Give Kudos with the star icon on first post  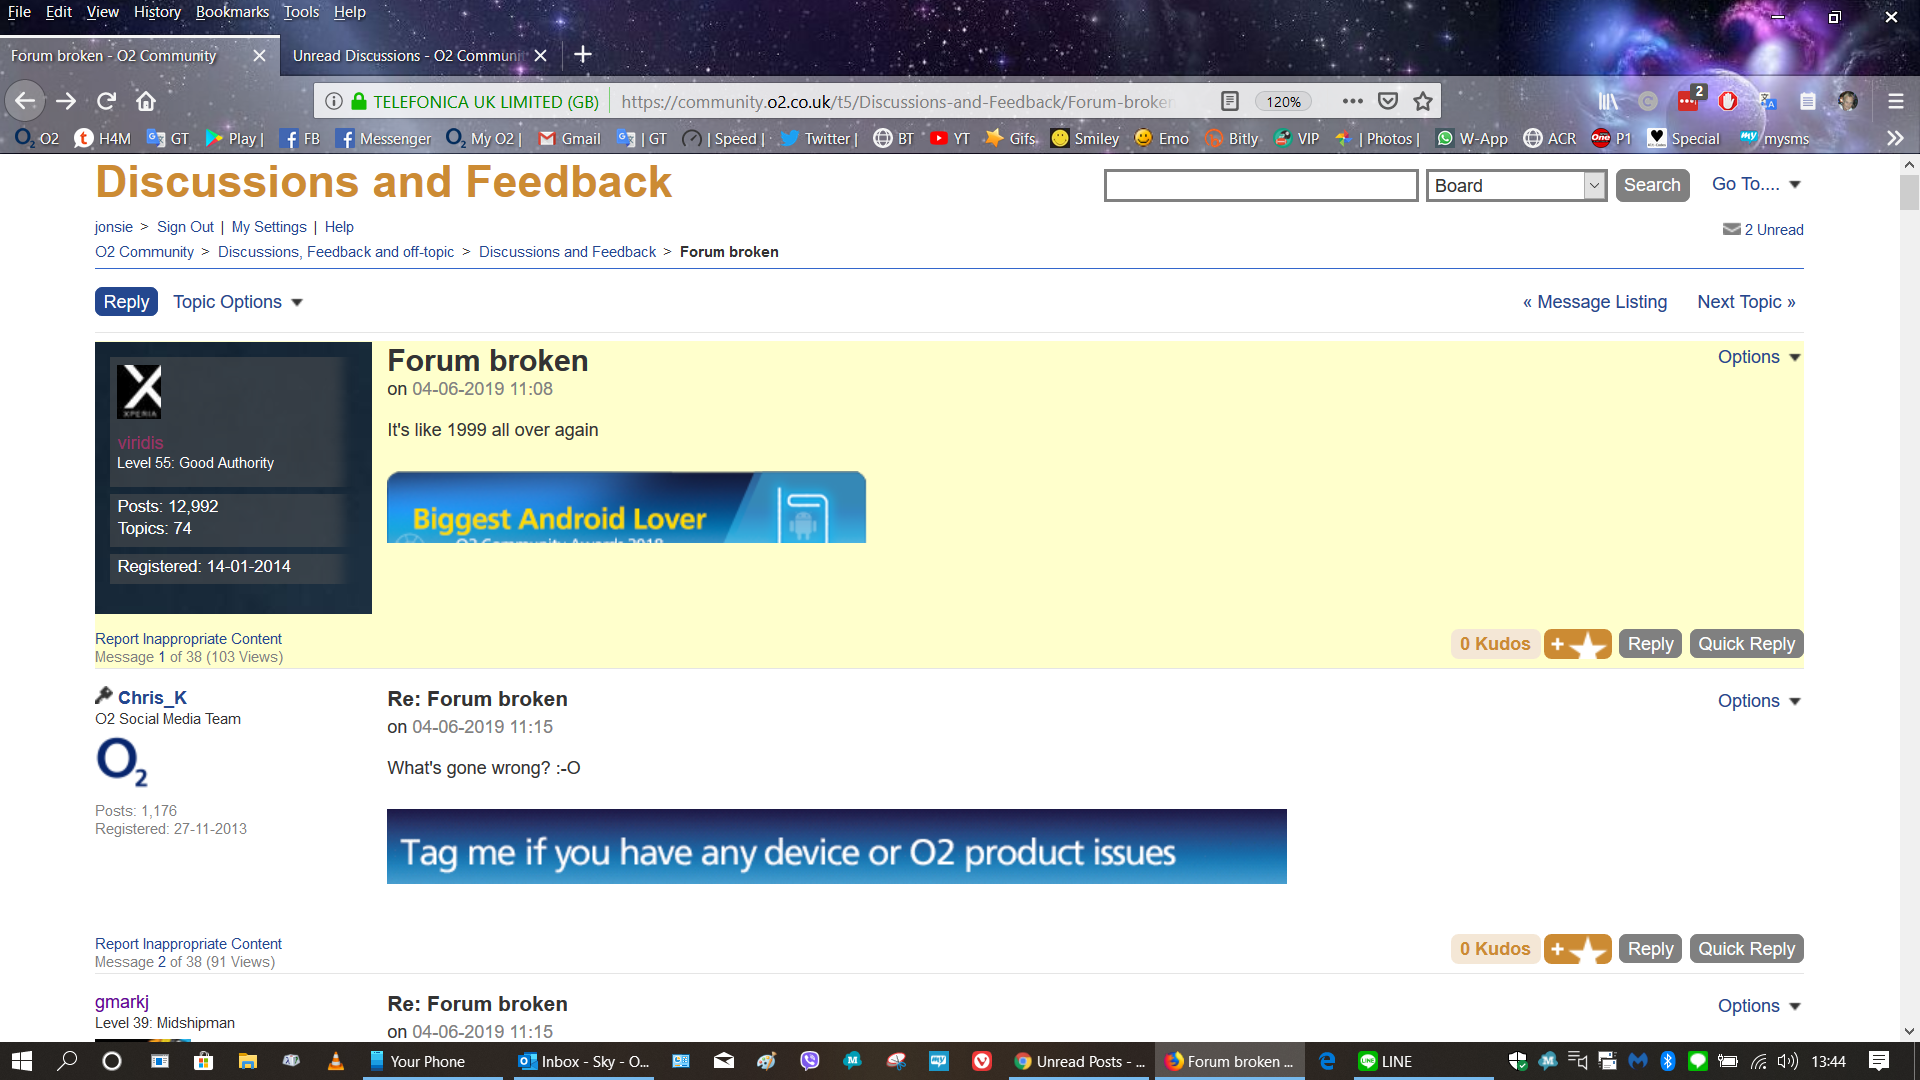pyautogui.click(x=1578, y=644)
